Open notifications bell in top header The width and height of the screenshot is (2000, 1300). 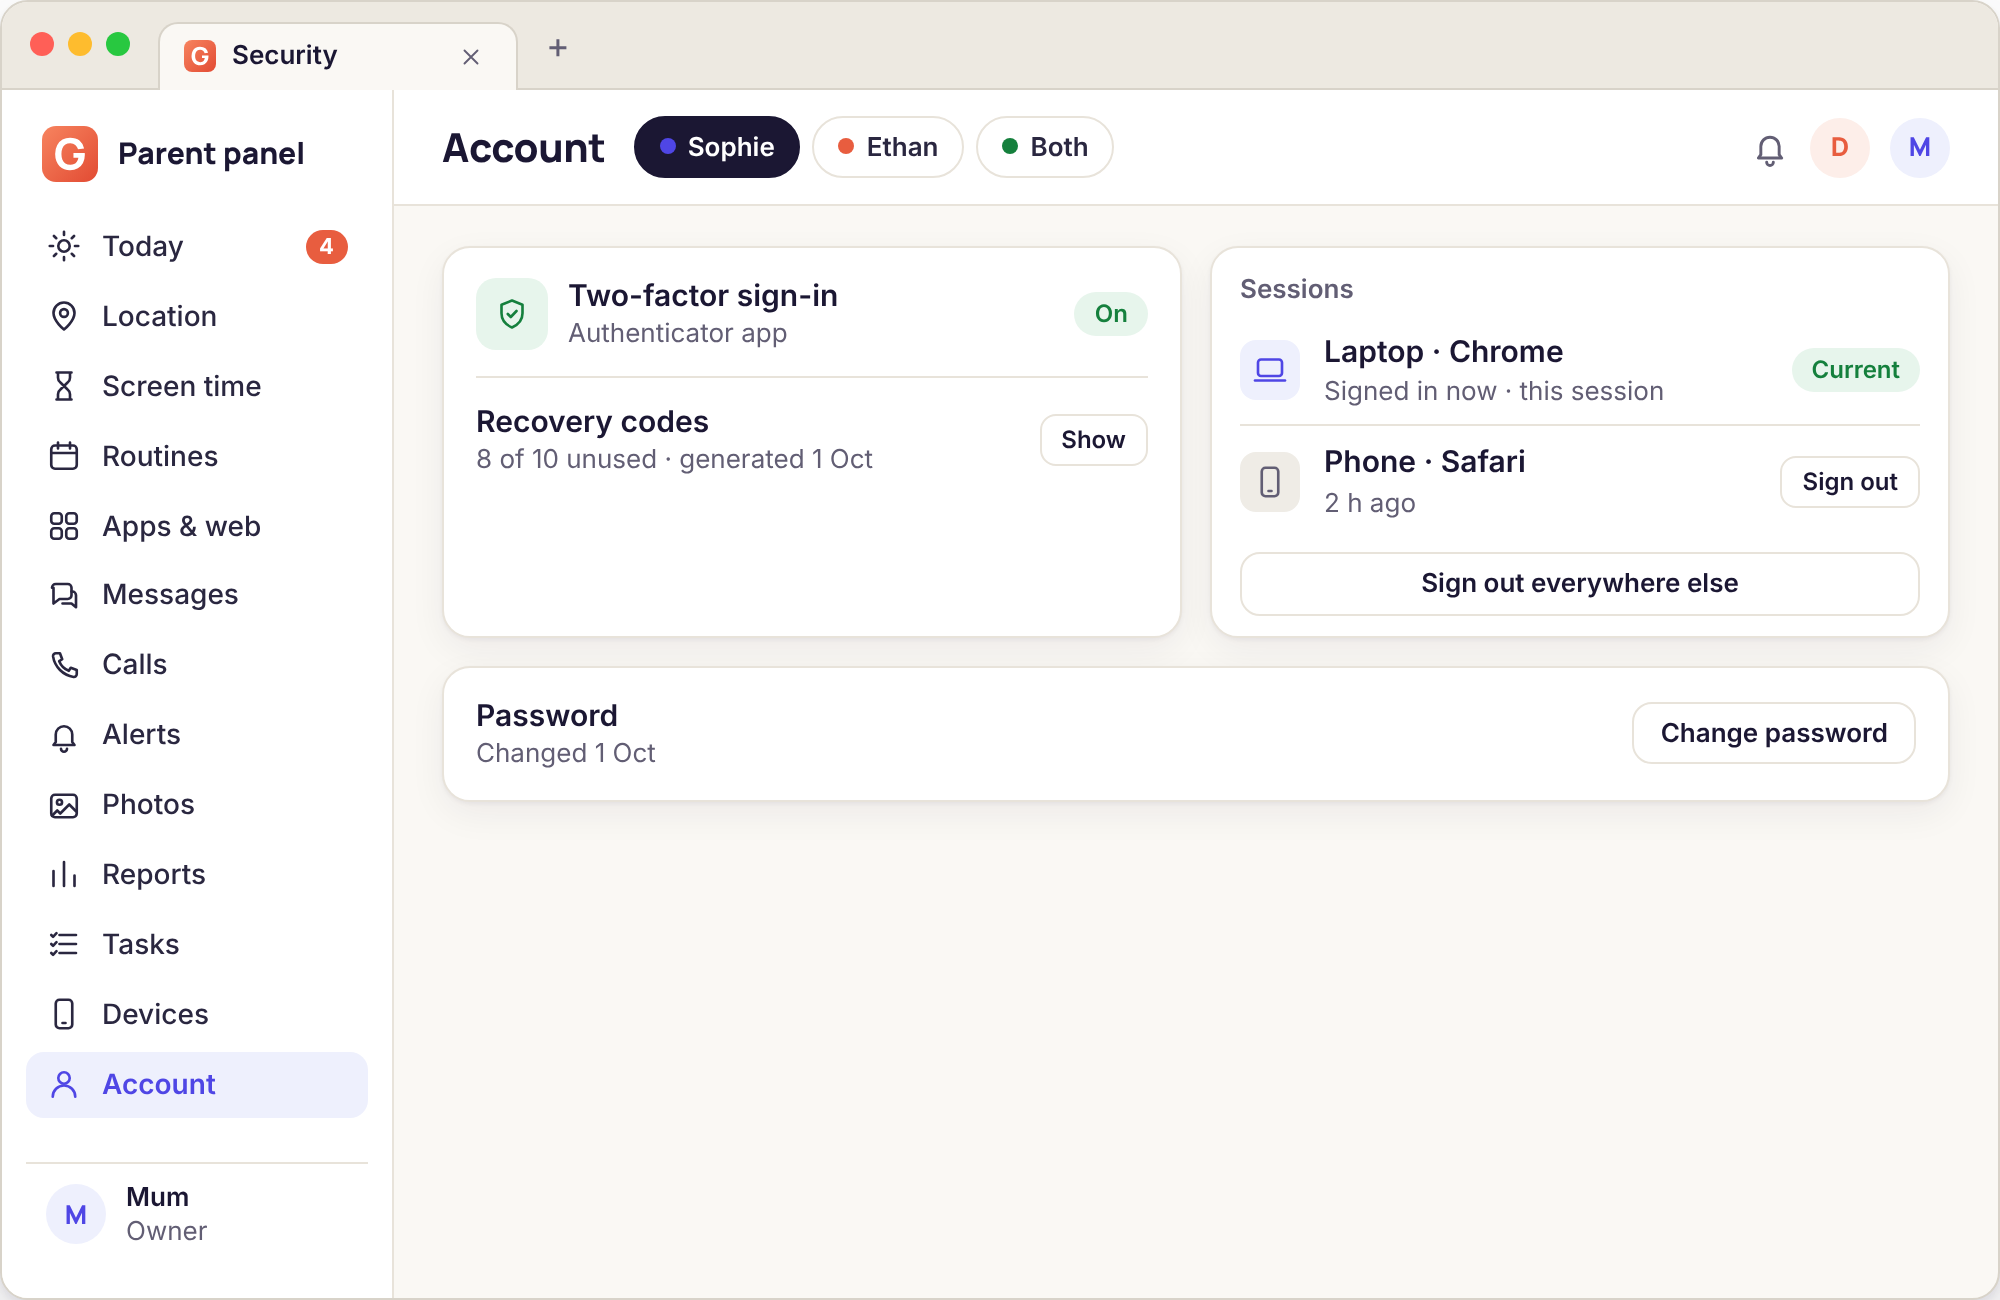(1770, 150)
